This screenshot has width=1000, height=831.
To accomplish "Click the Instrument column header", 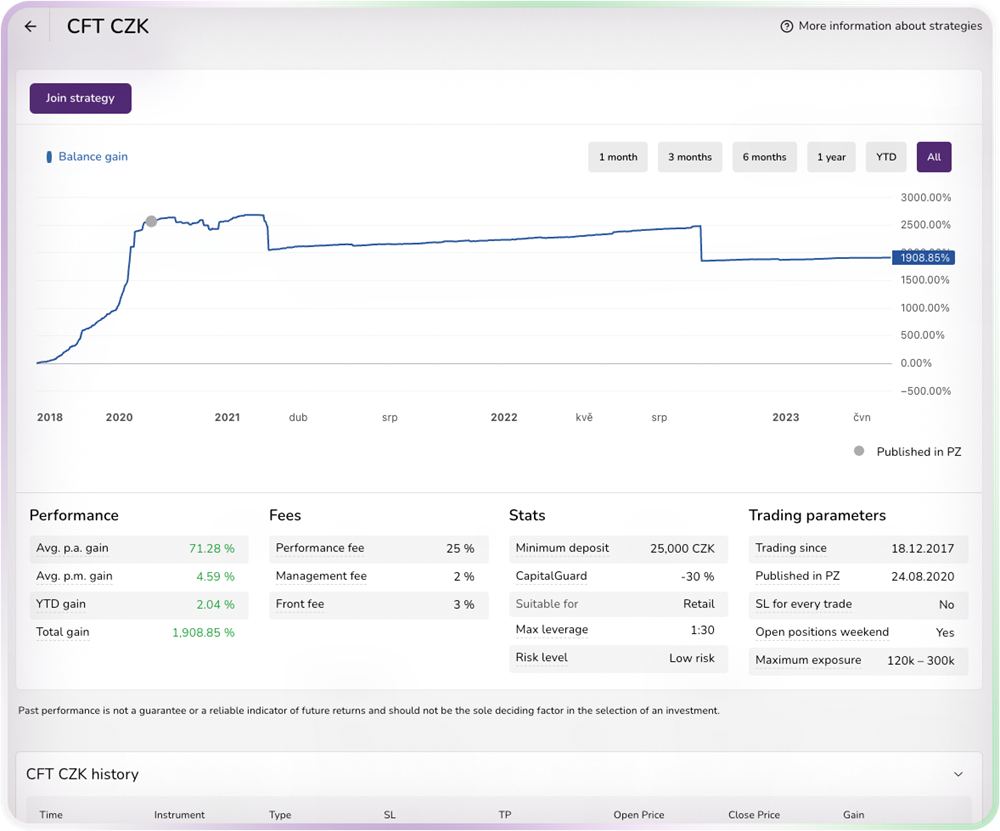I will pos(179,814).
